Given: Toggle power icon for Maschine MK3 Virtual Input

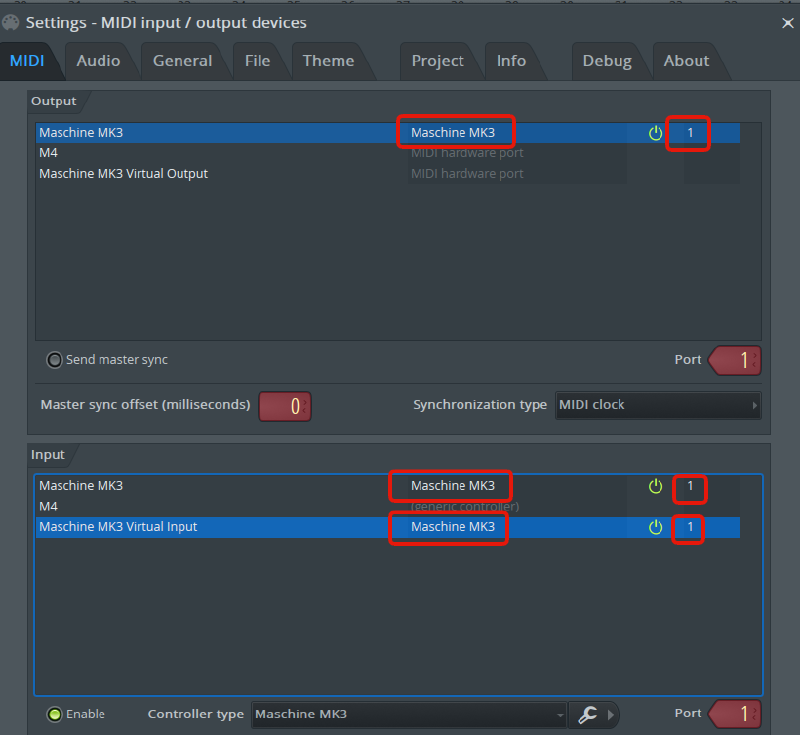Looking at the screenshot, I should coord(655,527).
